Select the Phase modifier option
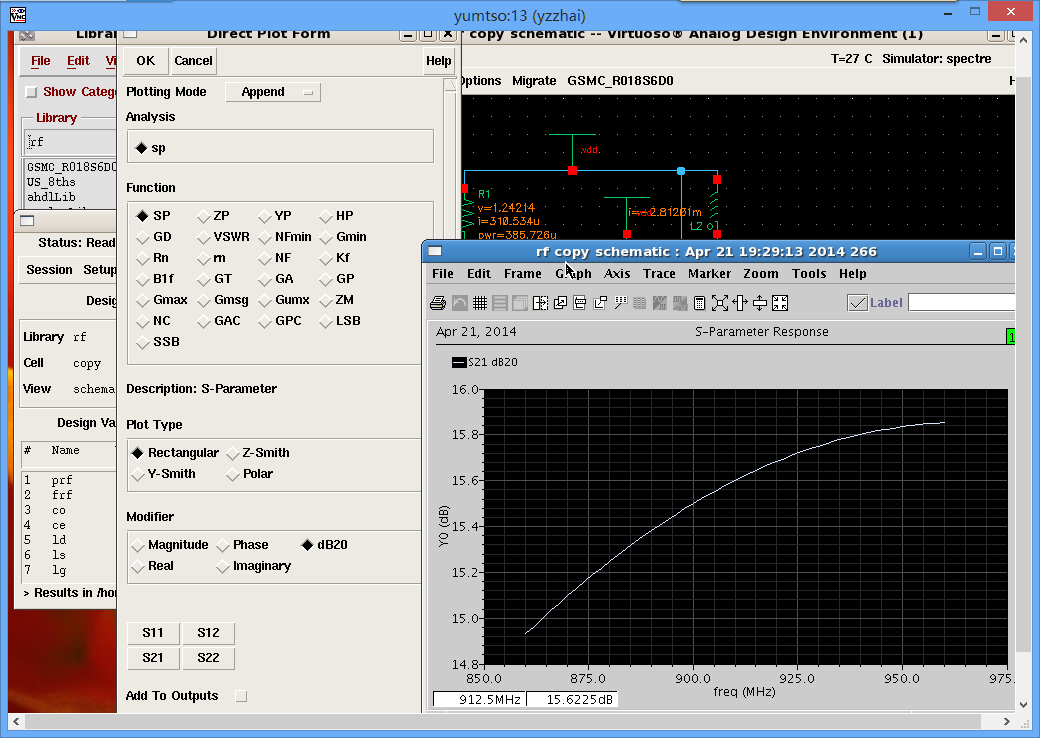 (x=223, y=545)
